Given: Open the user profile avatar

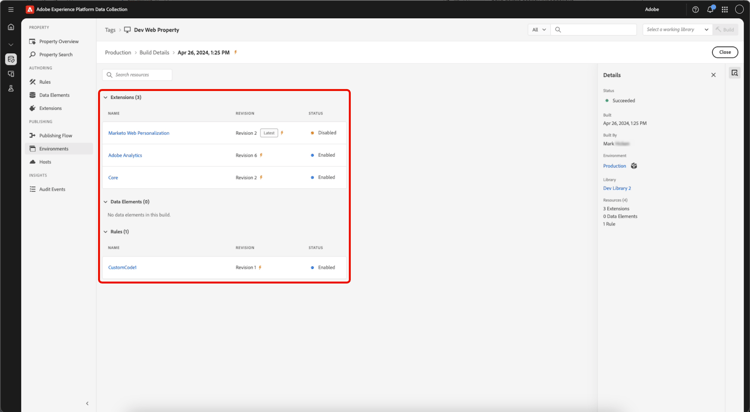Looking at the screenshot, I should 739,9.
